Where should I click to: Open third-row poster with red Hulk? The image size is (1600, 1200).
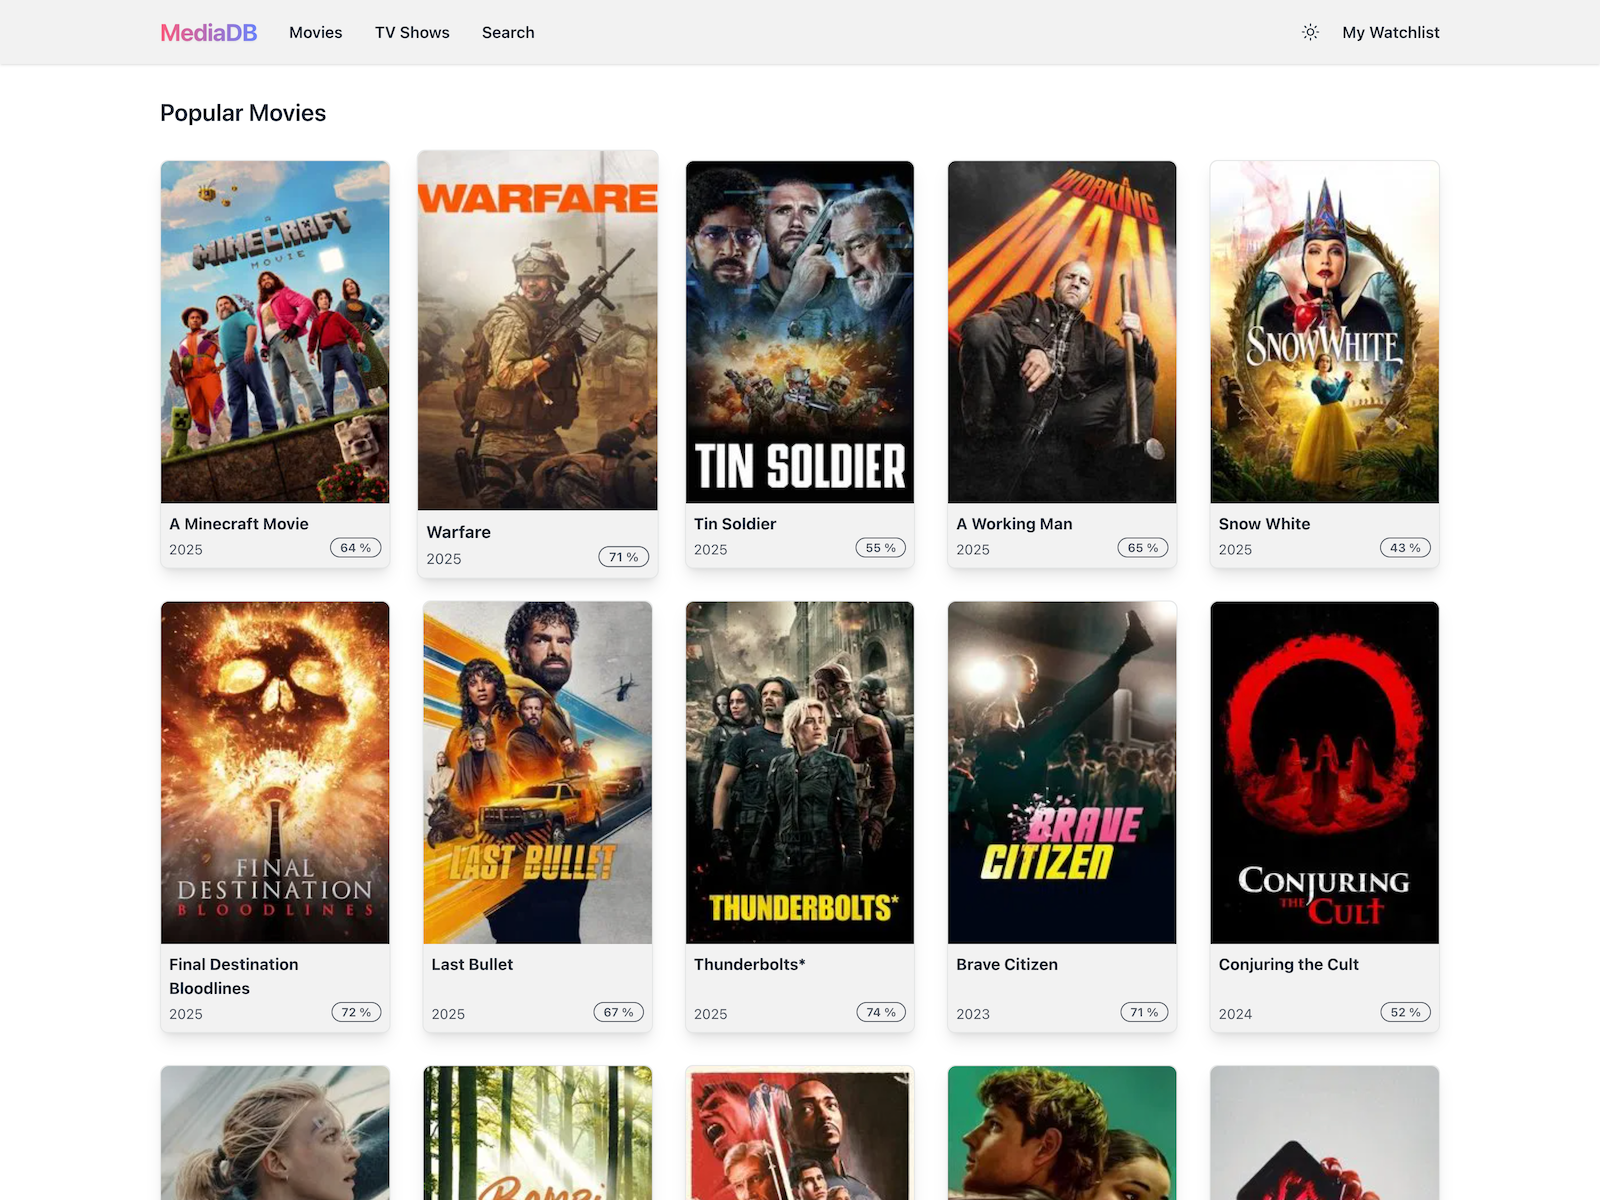click(800, 1133)
